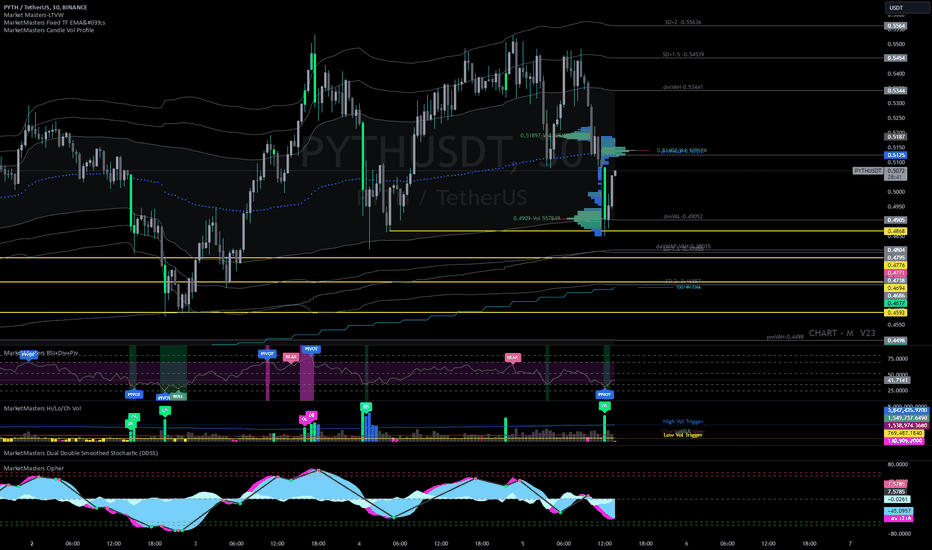Click the -0.0261 Cipher value label
Image resolution: width=932 pixels, height=550 pixels.
click(x=897, y=499)
